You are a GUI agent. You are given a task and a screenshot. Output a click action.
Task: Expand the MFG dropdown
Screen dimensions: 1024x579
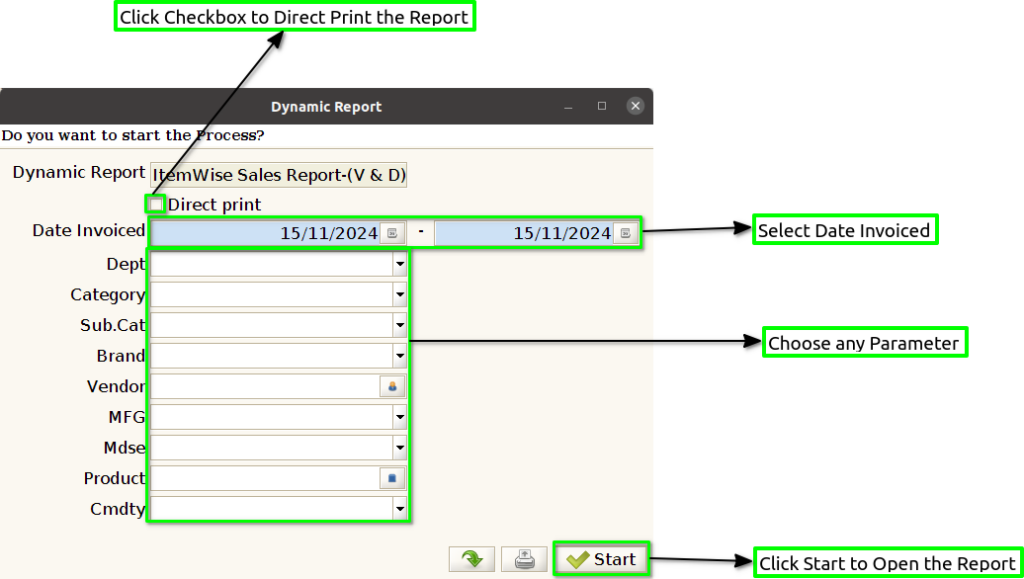point(400,417)
